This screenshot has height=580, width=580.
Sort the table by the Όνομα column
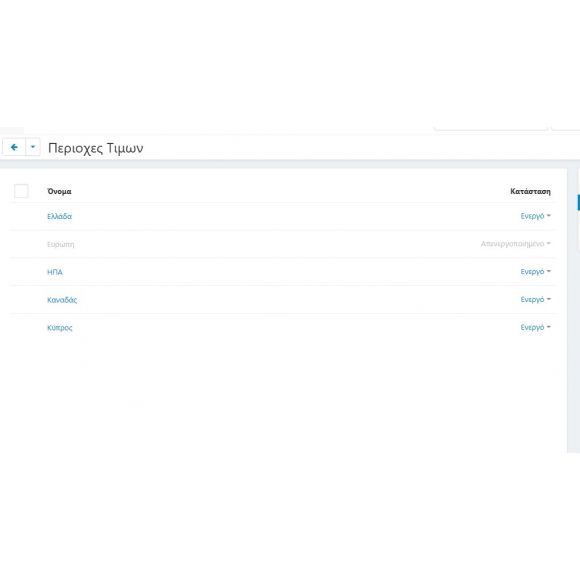pos(59,191)
